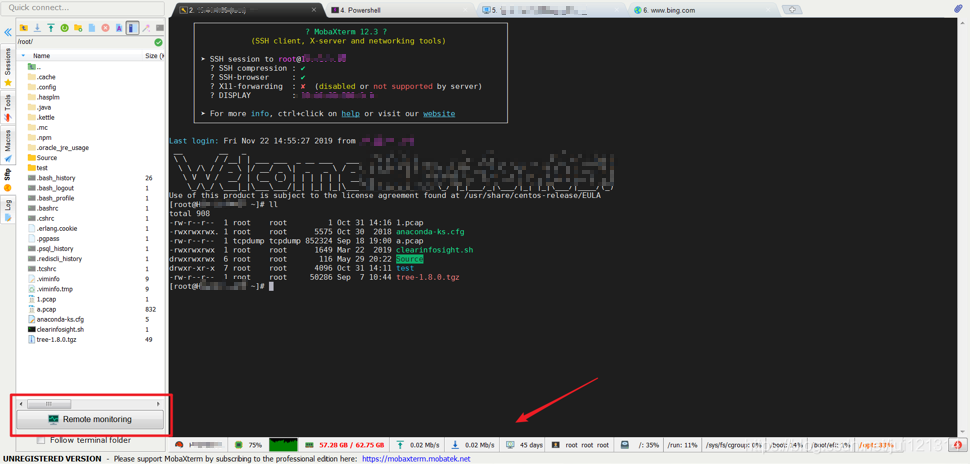Select the test folder in file list
The height and width of the screenshot is (464, 970).
[38, 168]
